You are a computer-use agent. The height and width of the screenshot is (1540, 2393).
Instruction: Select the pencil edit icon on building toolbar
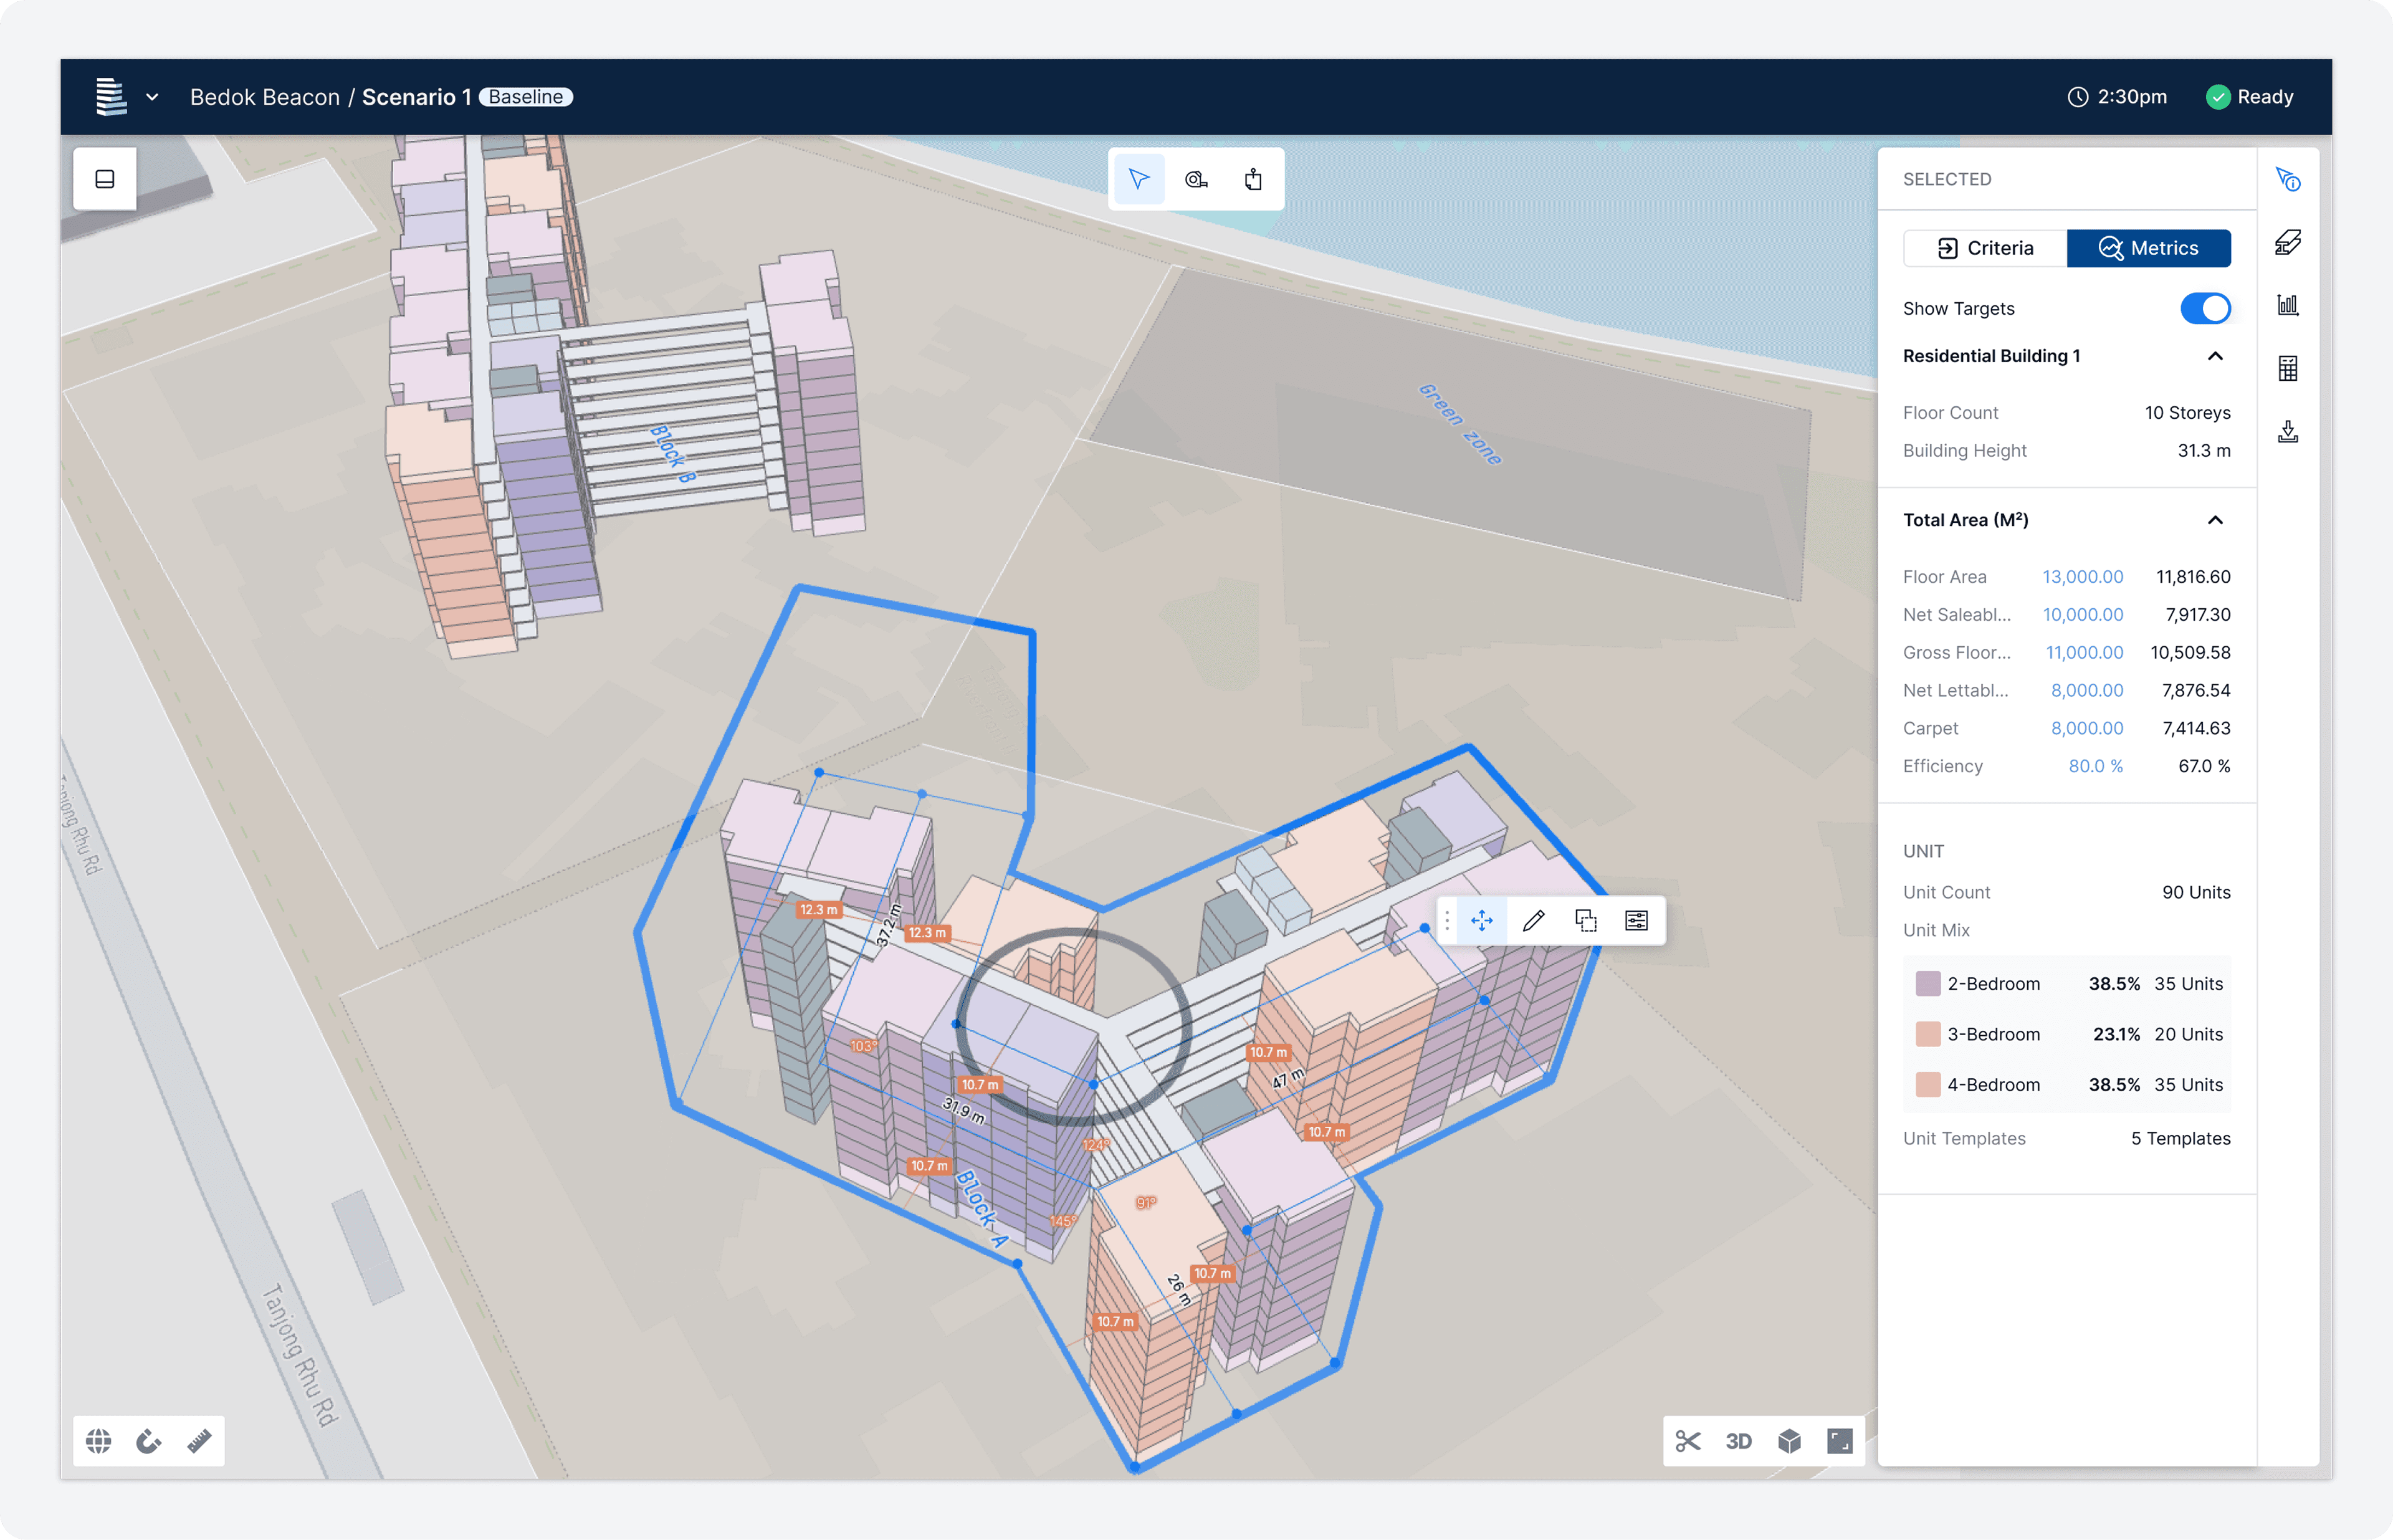tap(1533, 920)
